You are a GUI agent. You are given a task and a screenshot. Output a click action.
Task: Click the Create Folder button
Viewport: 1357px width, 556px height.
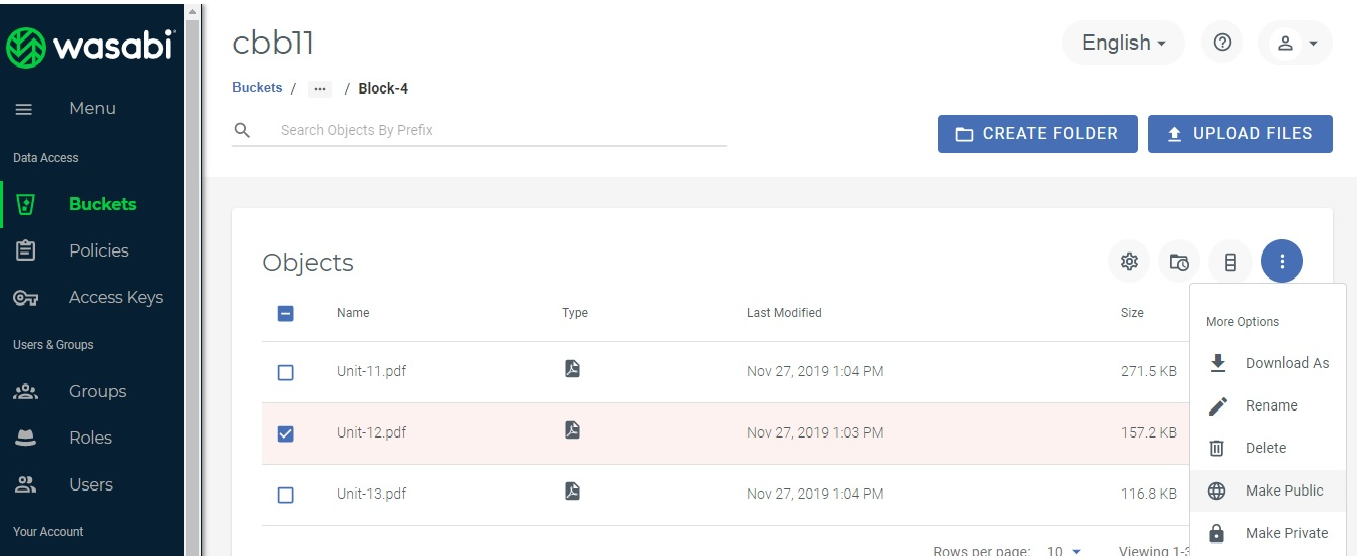tap(1037, 134)
